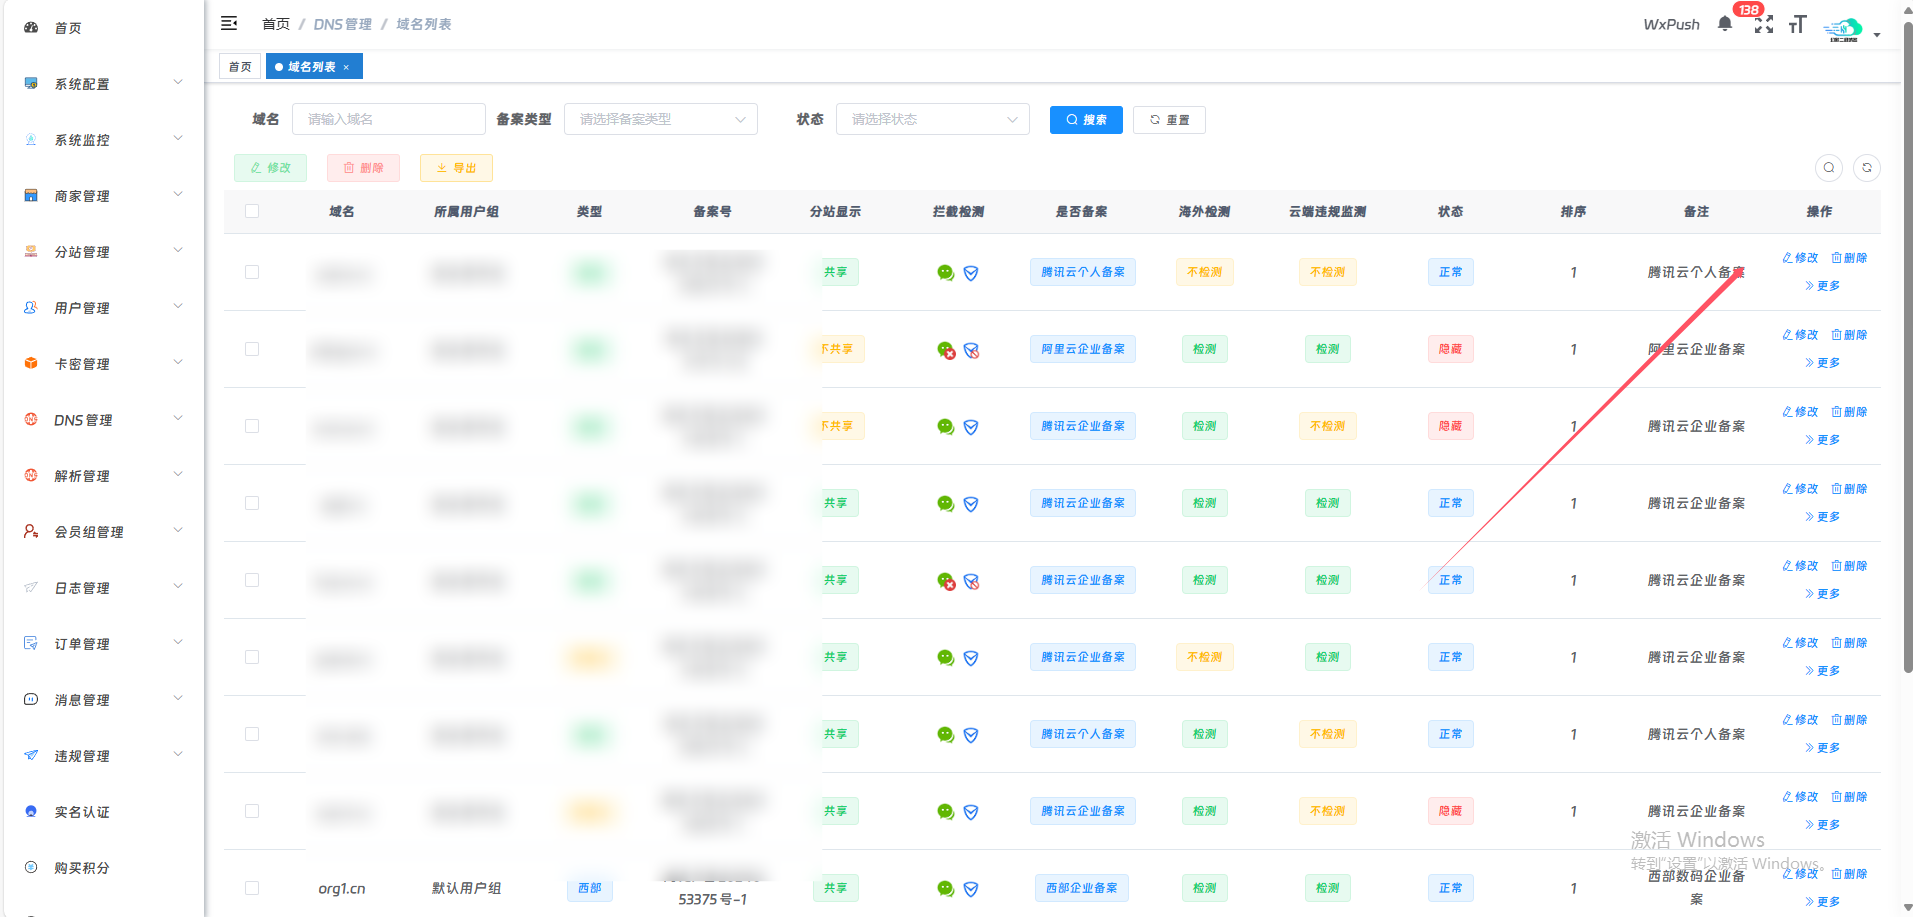Click the 实名认证 sidebar icon
This screenshot has width=1913, height=917.
(31, 812)
